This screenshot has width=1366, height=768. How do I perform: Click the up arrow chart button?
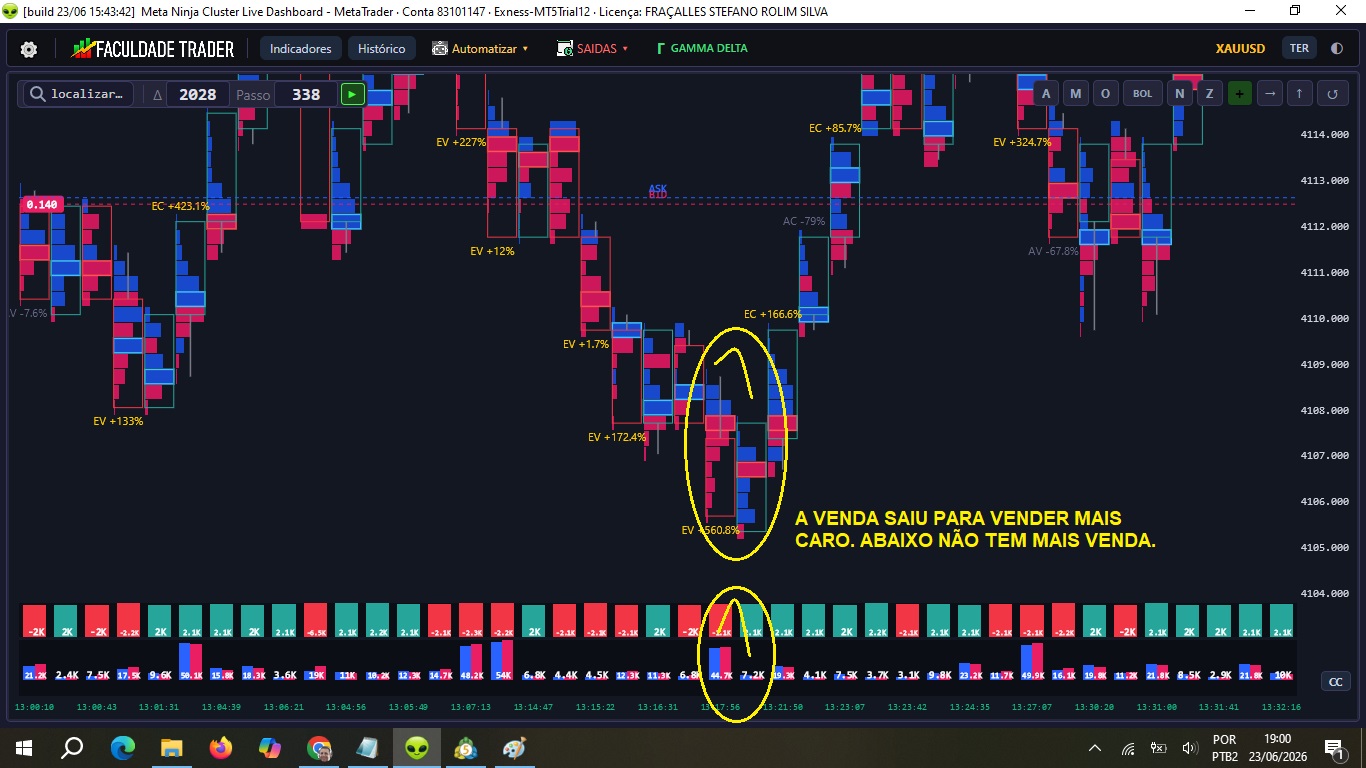click(x=1300, y=93)
